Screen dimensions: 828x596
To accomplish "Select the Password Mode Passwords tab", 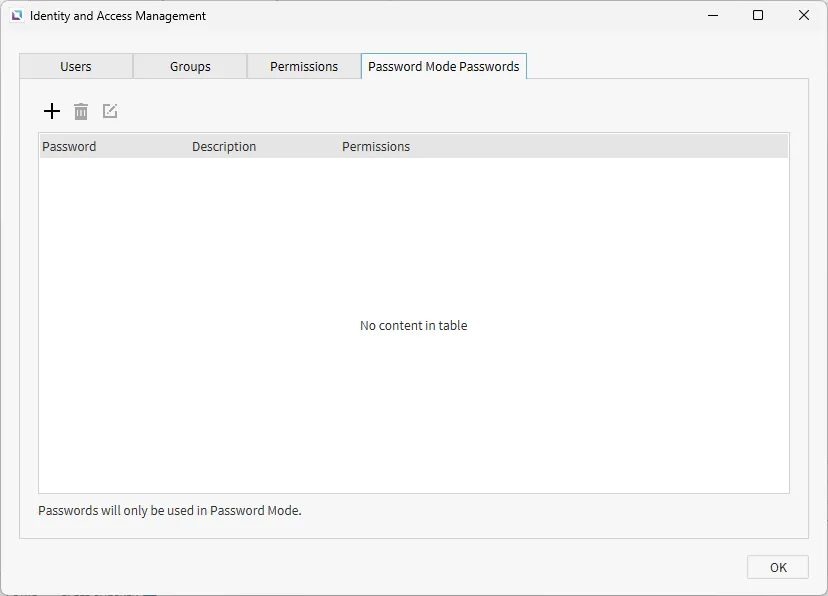I will [x=444, y=67].
